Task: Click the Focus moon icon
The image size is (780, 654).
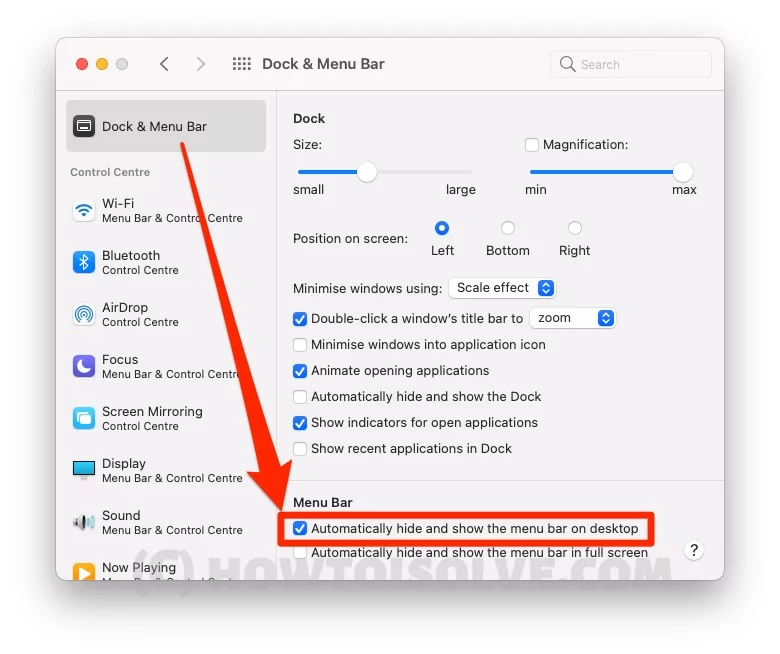Action: 84,367
